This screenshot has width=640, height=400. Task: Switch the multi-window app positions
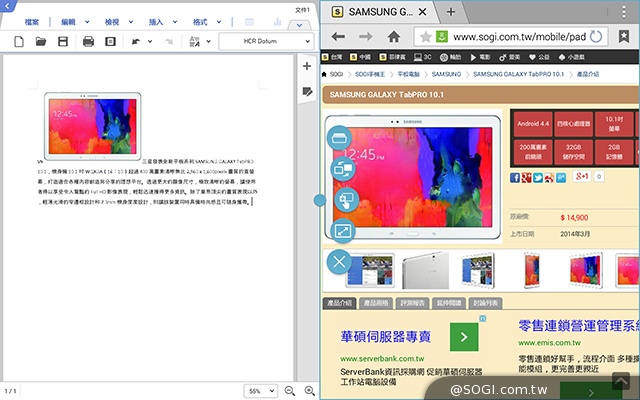343,168
